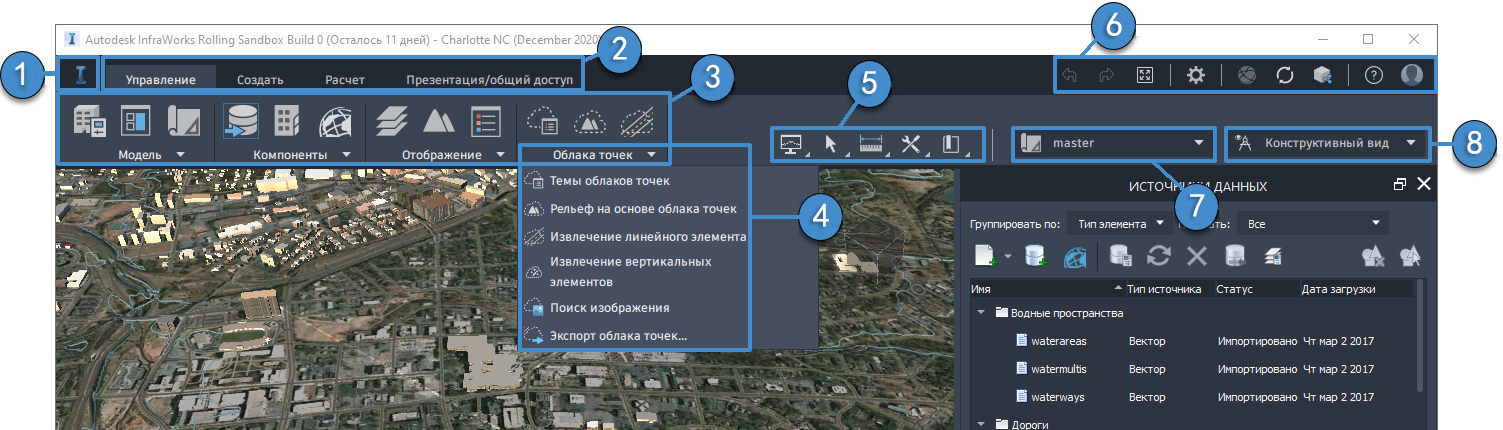Click the full-screen expand icon
The width and height of the screenshot is (1503, 430).
pyautogui.click(x=1146, y=75)
